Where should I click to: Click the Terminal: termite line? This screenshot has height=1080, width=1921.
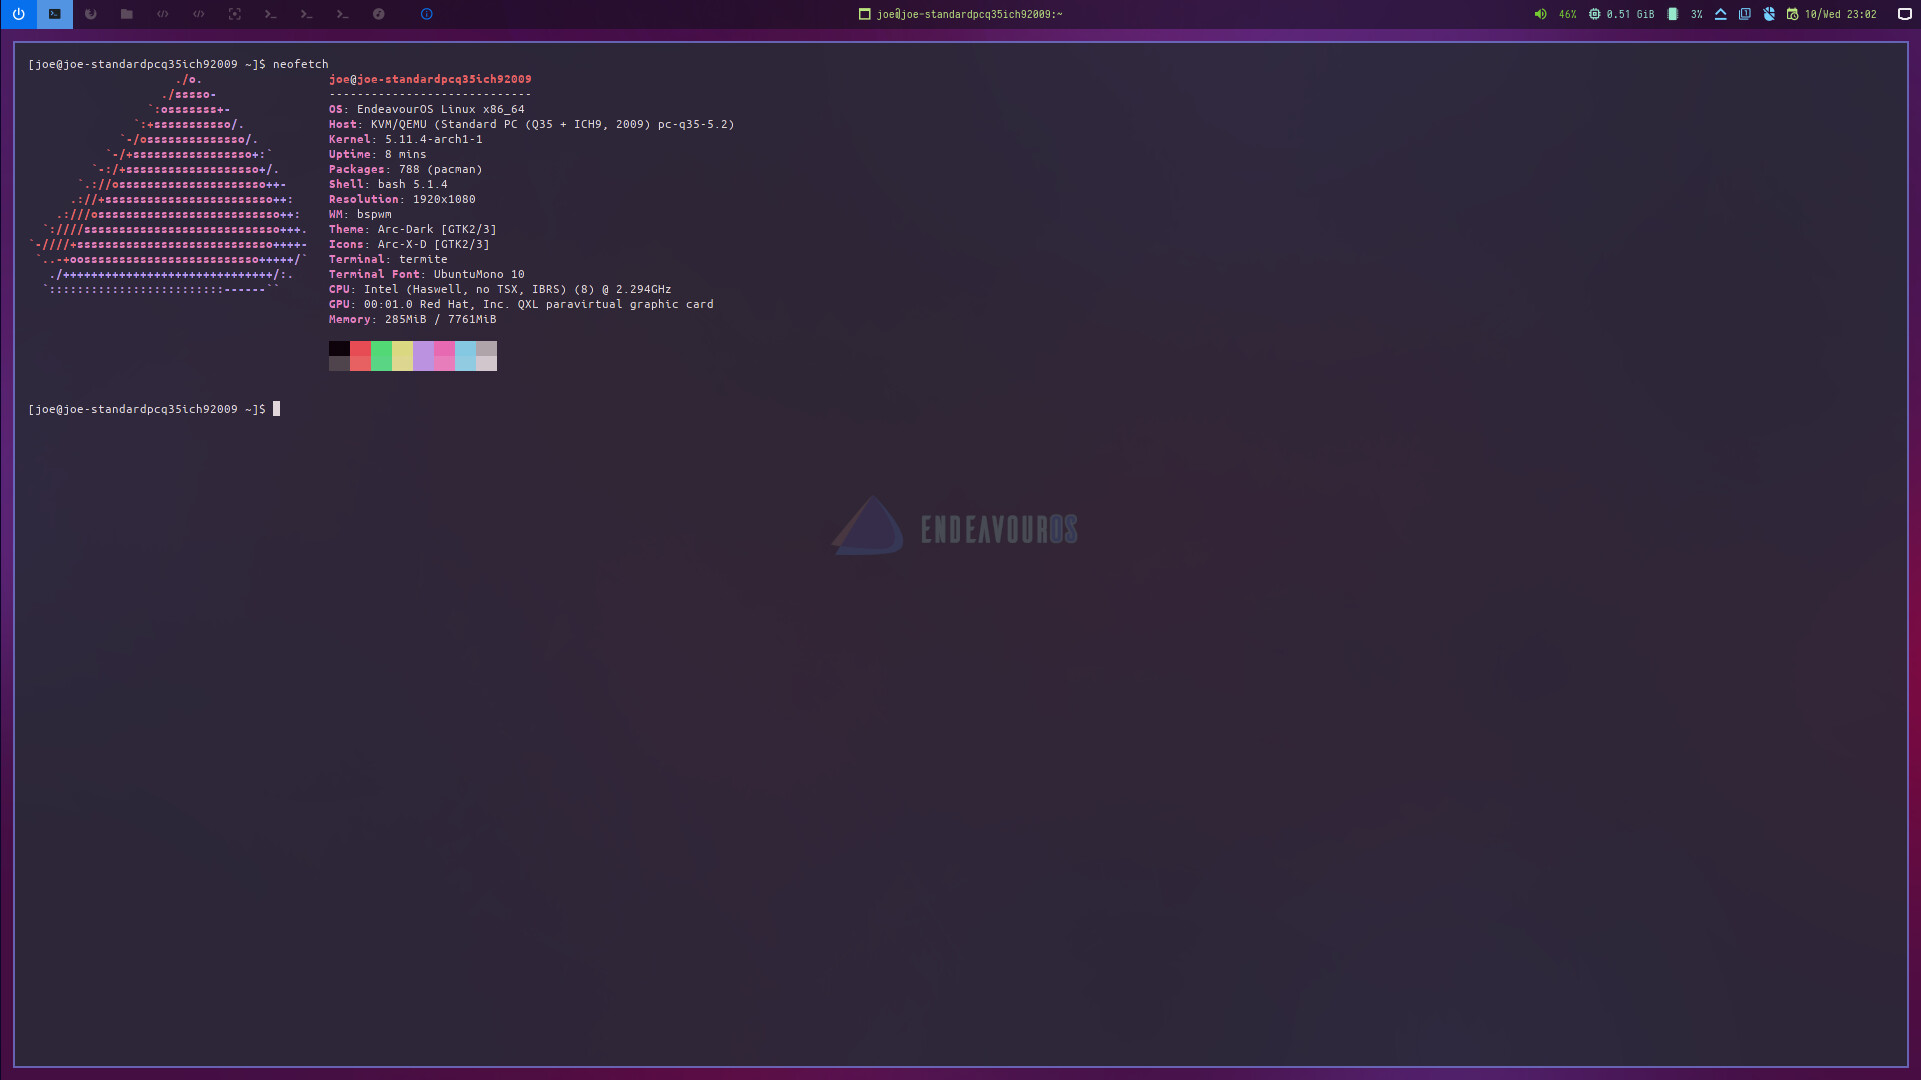click(388, 259)
